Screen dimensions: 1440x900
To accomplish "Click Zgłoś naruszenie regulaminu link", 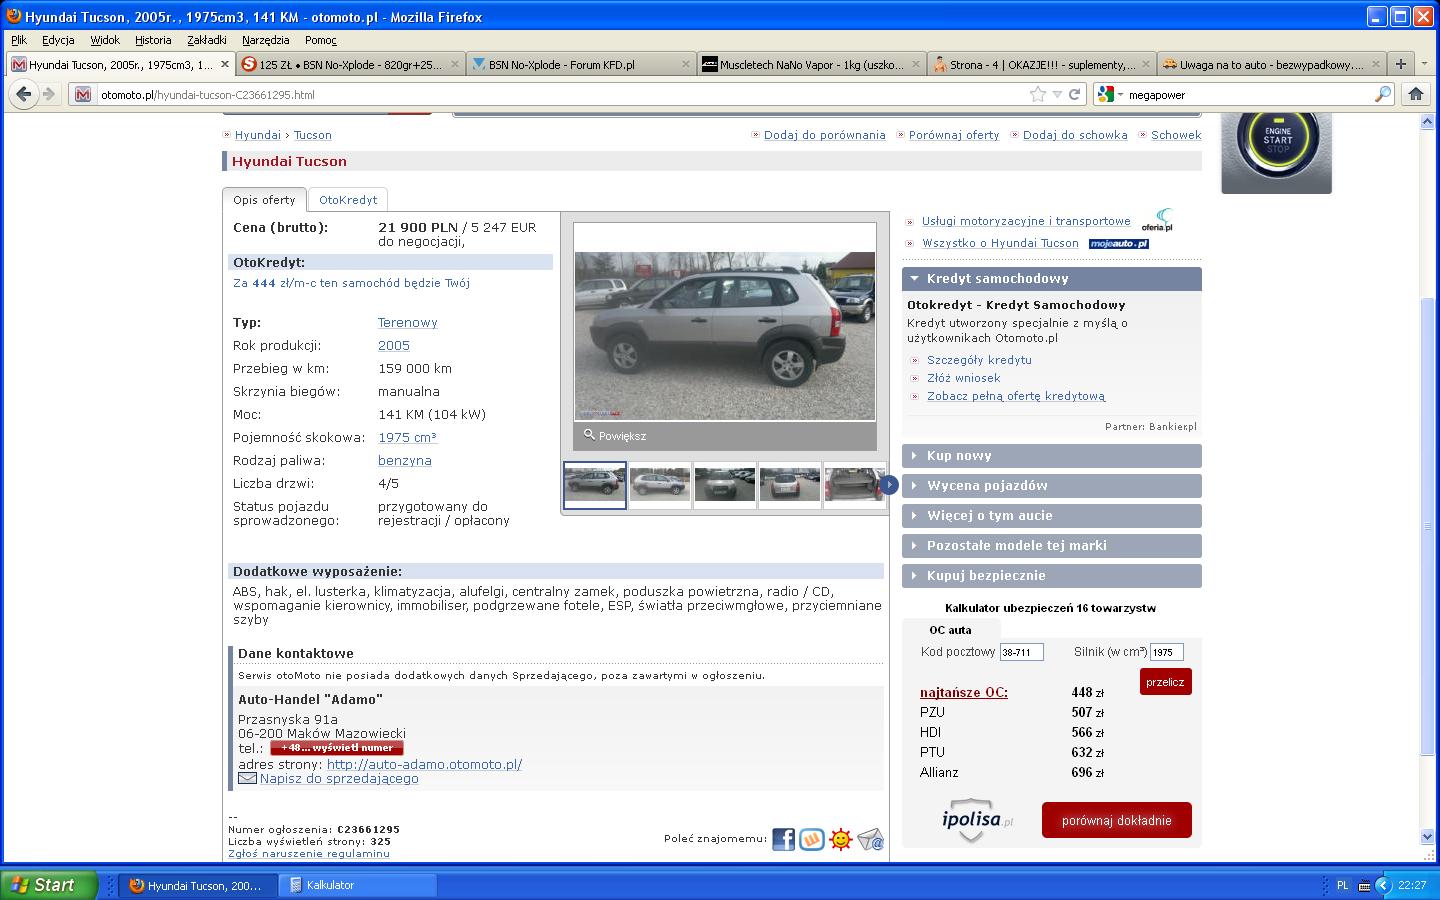I will (x=309, y=853).
